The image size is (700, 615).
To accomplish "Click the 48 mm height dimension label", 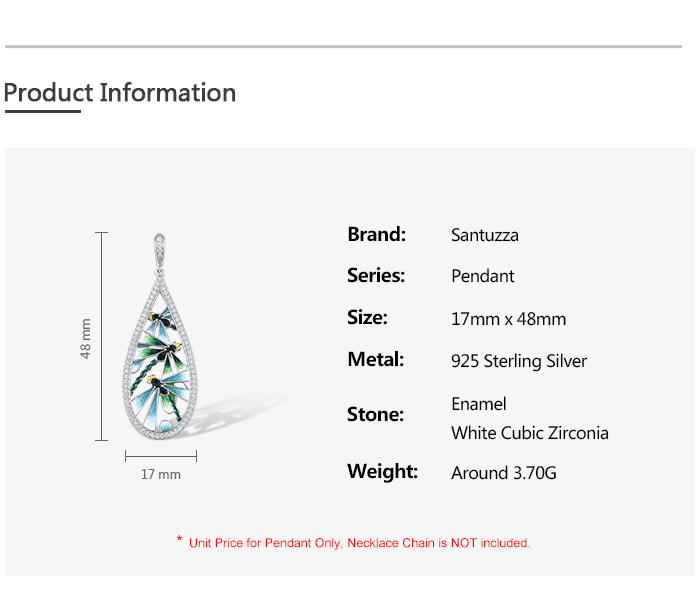I will (x=86, y=339).
